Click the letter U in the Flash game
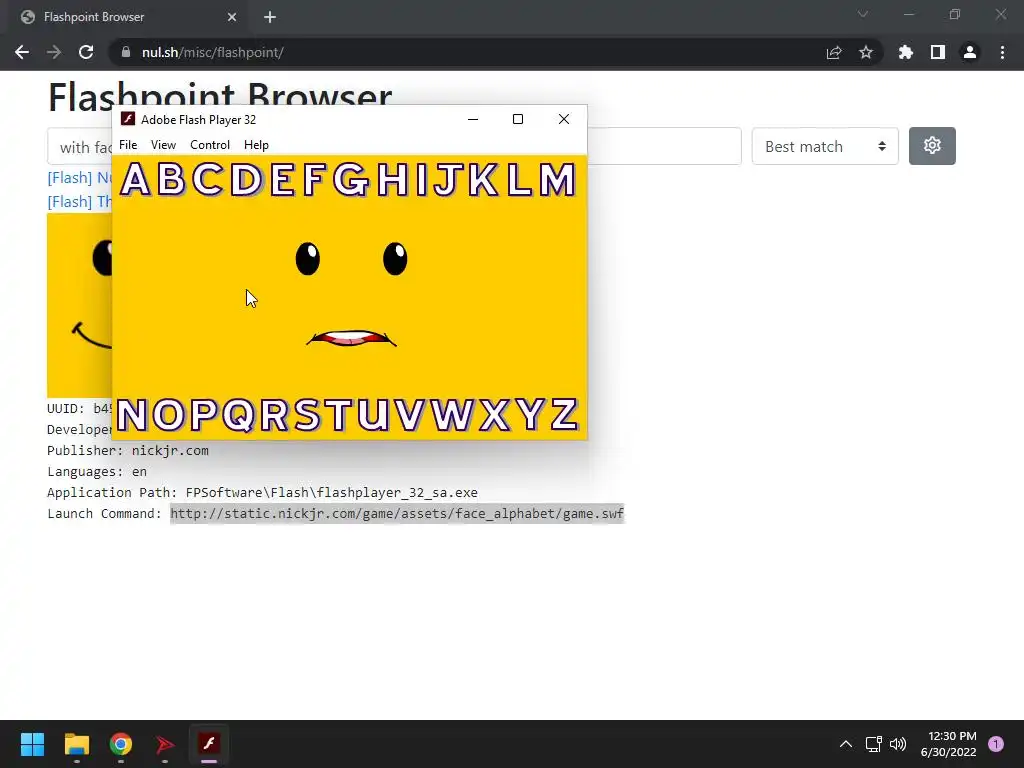 (373, 415)
